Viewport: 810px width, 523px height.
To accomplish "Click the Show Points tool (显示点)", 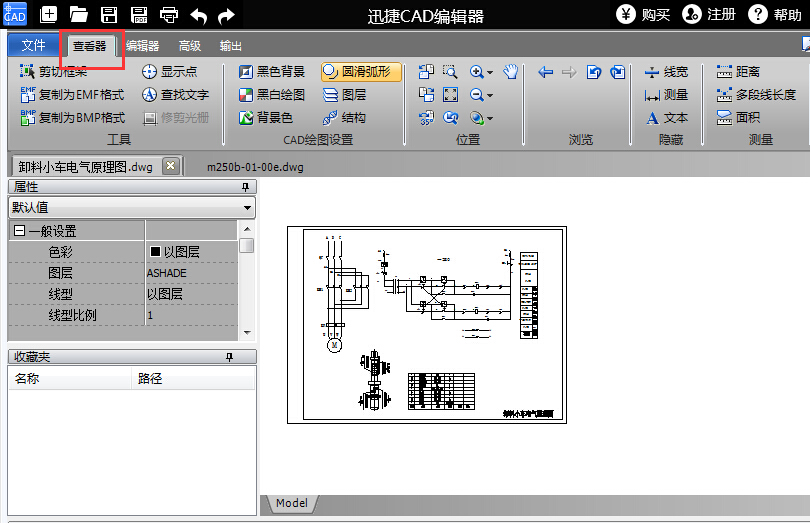I will pyautogui.click(x=169, y=71).
